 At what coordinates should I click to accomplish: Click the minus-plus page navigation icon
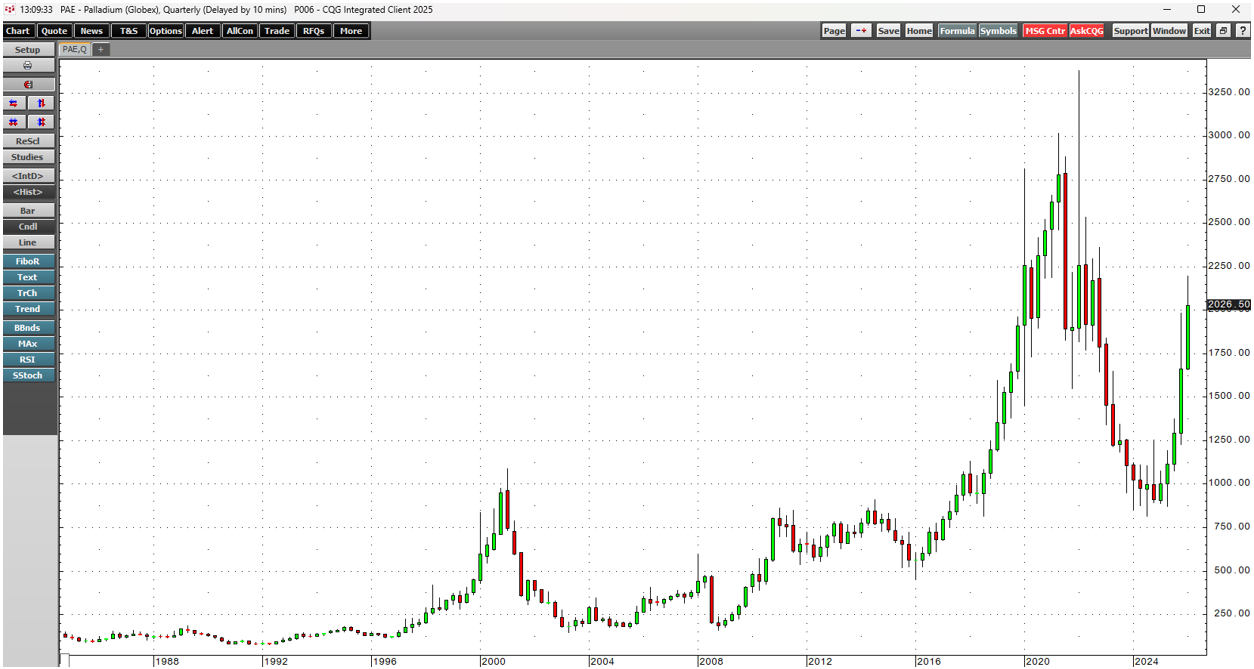point(861,31)
